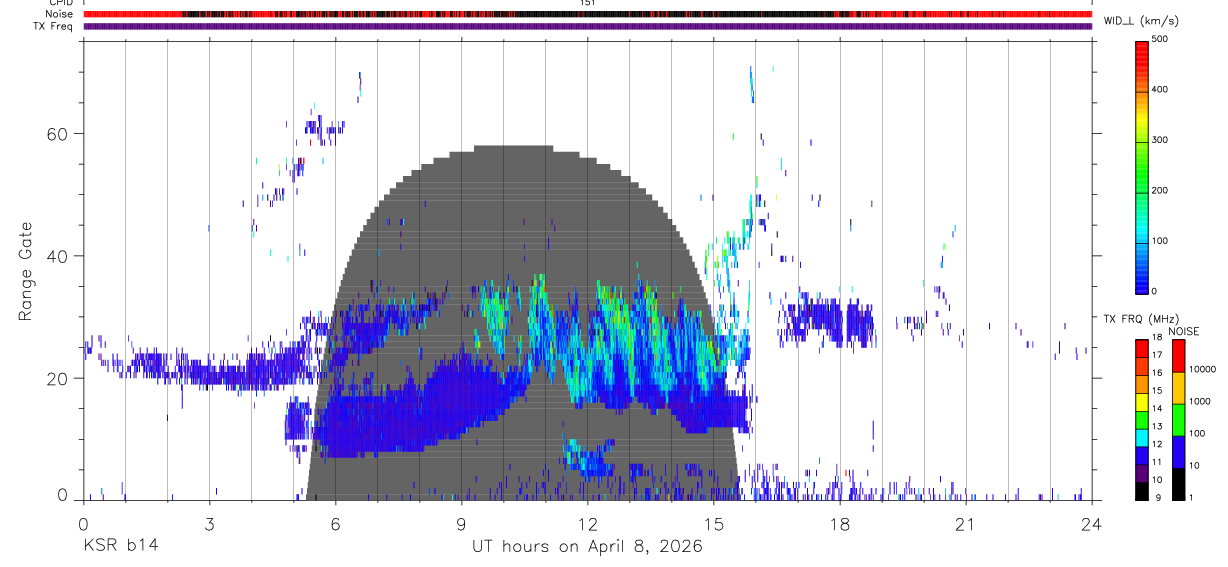Click the 'NOISE' legend title
This screenshot has width=1228, height=567.
1183,331
